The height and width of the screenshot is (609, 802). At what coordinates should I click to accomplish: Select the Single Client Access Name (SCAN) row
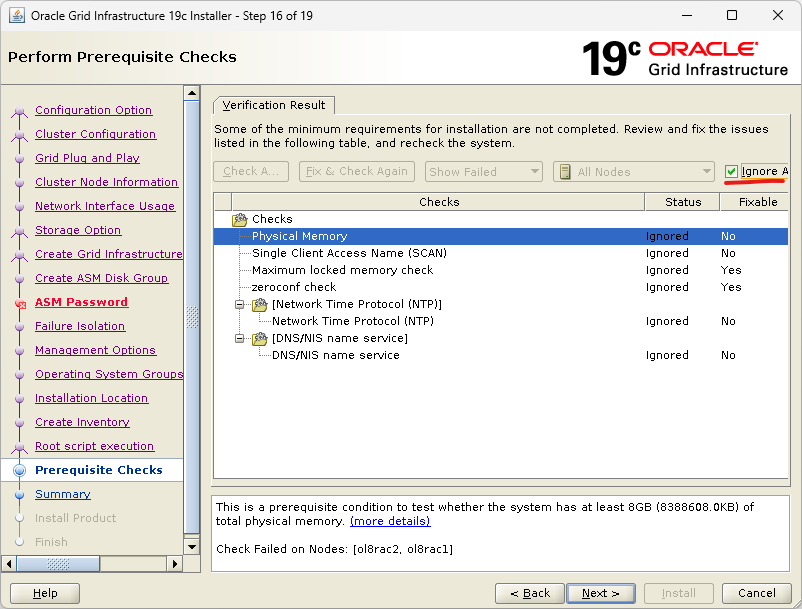click(x=501, y=253)
